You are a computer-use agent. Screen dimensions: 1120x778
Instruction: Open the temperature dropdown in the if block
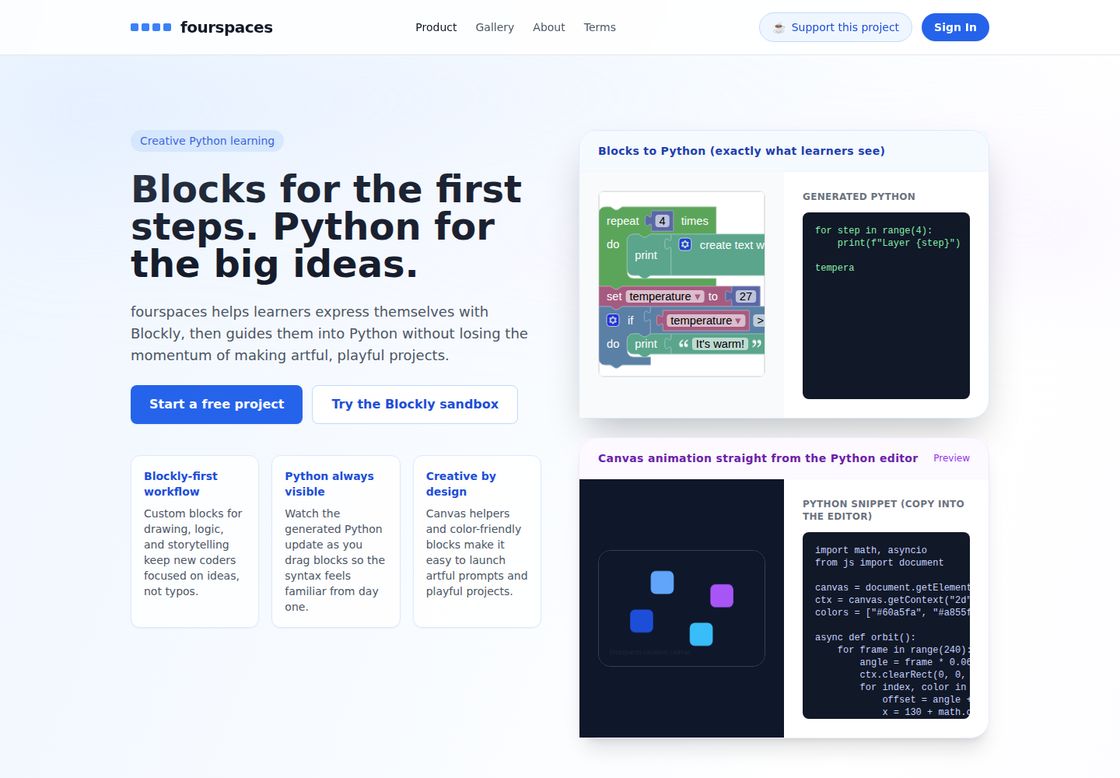(706, 320)
